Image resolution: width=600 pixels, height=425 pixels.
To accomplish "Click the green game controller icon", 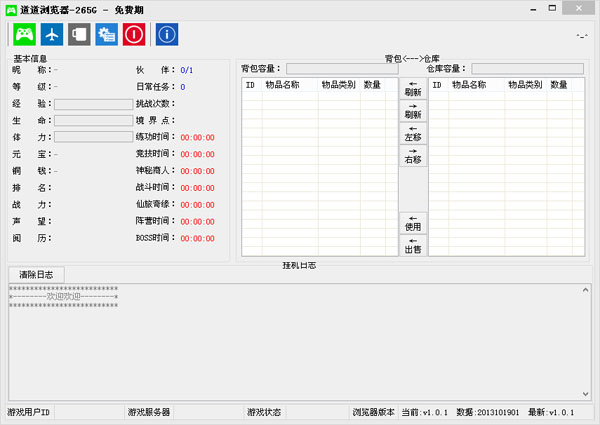I will 24,34.
